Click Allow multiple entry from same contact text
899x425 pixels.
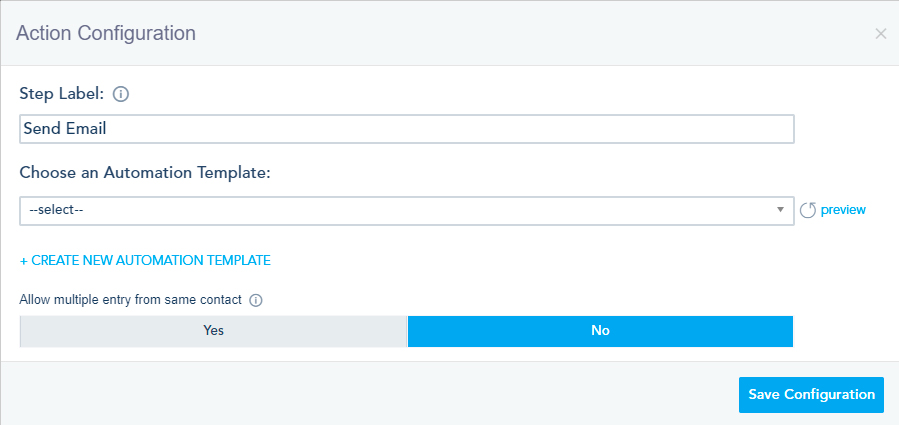(130, 300)
